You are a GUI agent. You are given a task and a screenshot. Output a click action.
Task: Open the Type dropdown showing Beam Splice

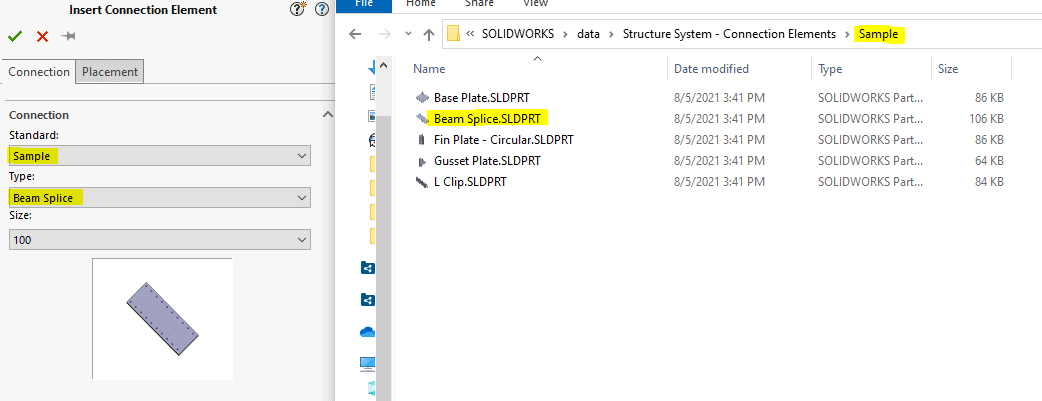159,198
